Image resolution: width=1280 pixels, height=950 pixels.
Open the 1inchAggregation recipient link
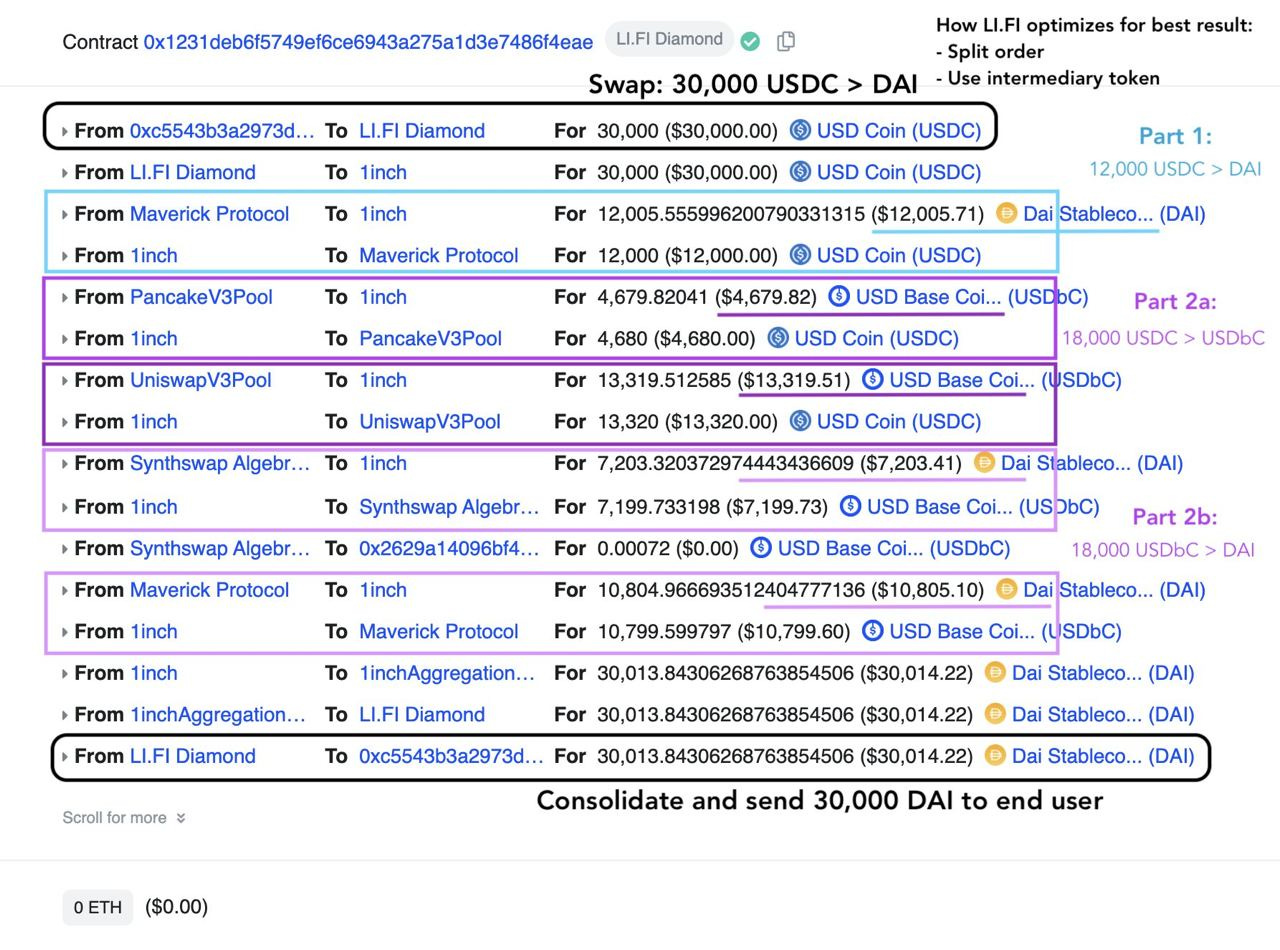tap(447, 673)
